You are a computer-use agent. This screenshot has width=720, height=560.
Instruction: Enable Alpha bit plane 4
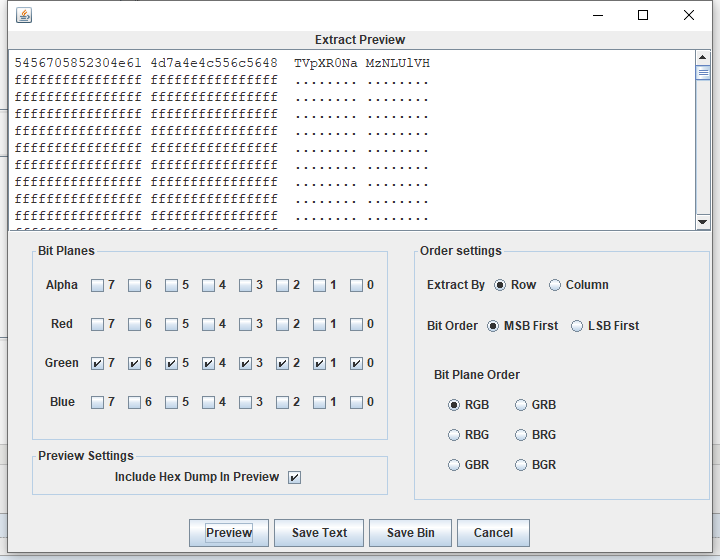[x=208, y=286]
